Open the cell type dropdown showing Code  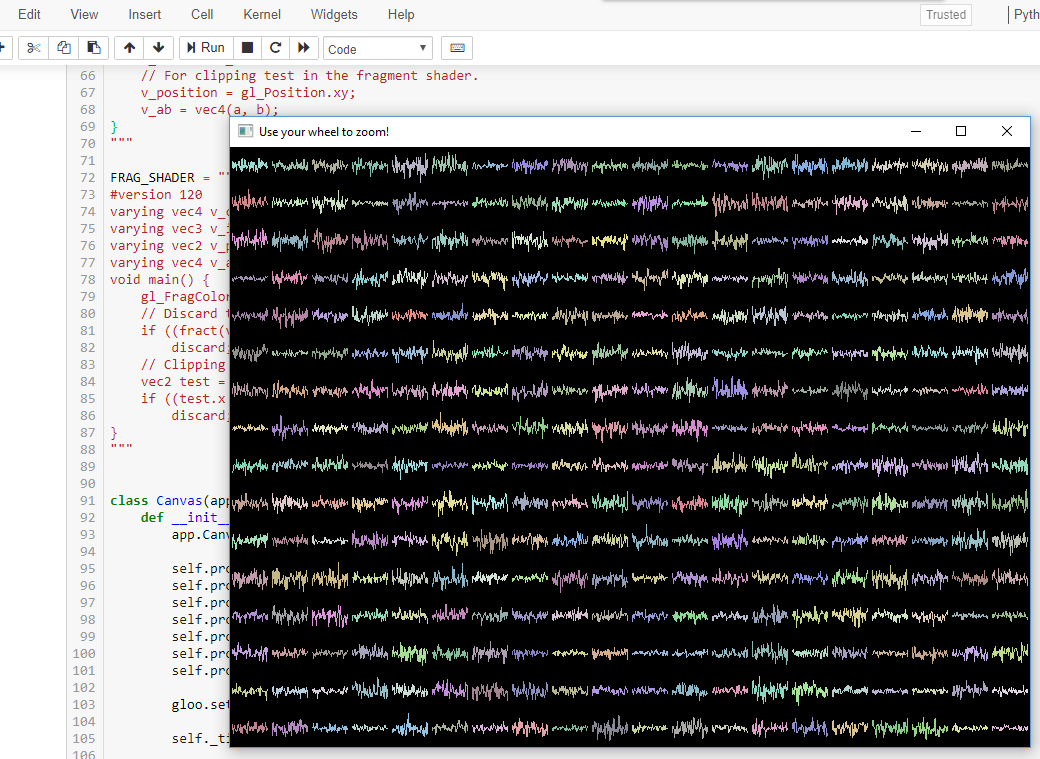[x=377, y=47]
